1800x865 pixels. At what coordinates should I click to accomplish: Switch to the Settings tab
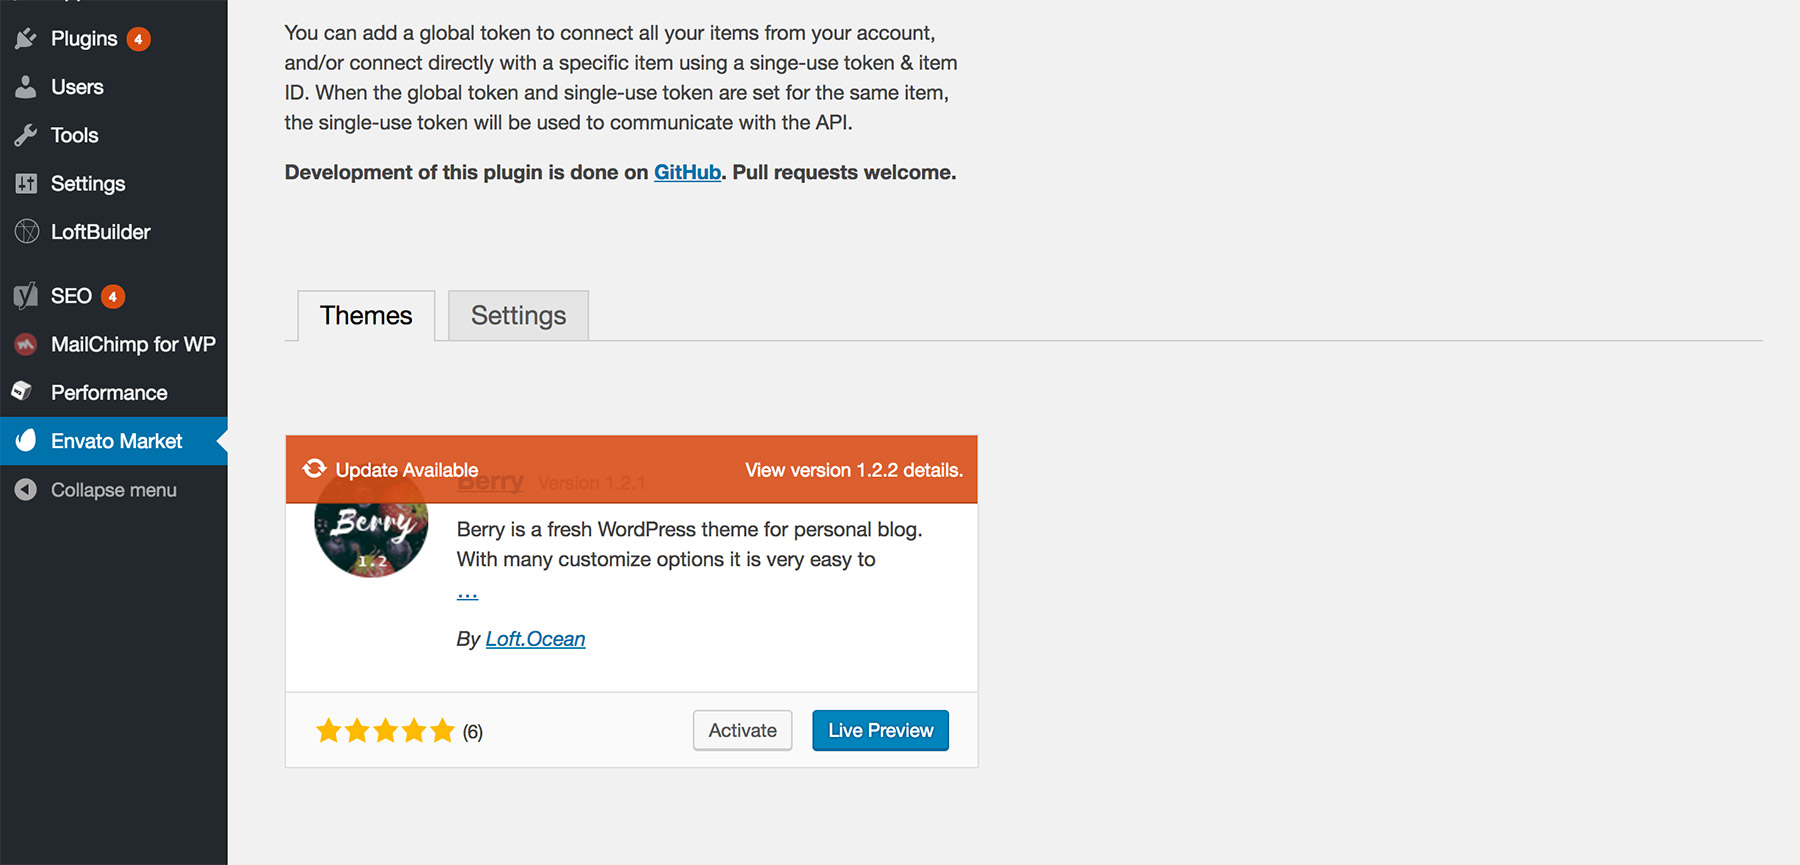[x=518, y=316]
